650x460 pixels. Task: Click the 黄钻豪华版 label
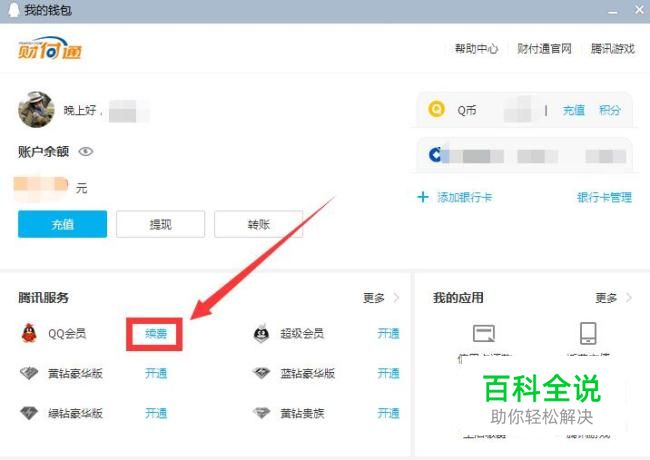[x=75, y=373]
